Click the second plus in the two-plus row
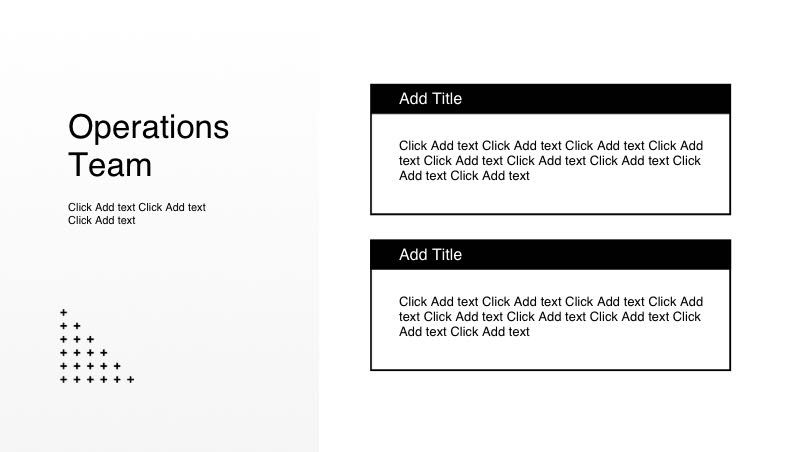The width and height of the screenshot is (804, 452). 77,325
